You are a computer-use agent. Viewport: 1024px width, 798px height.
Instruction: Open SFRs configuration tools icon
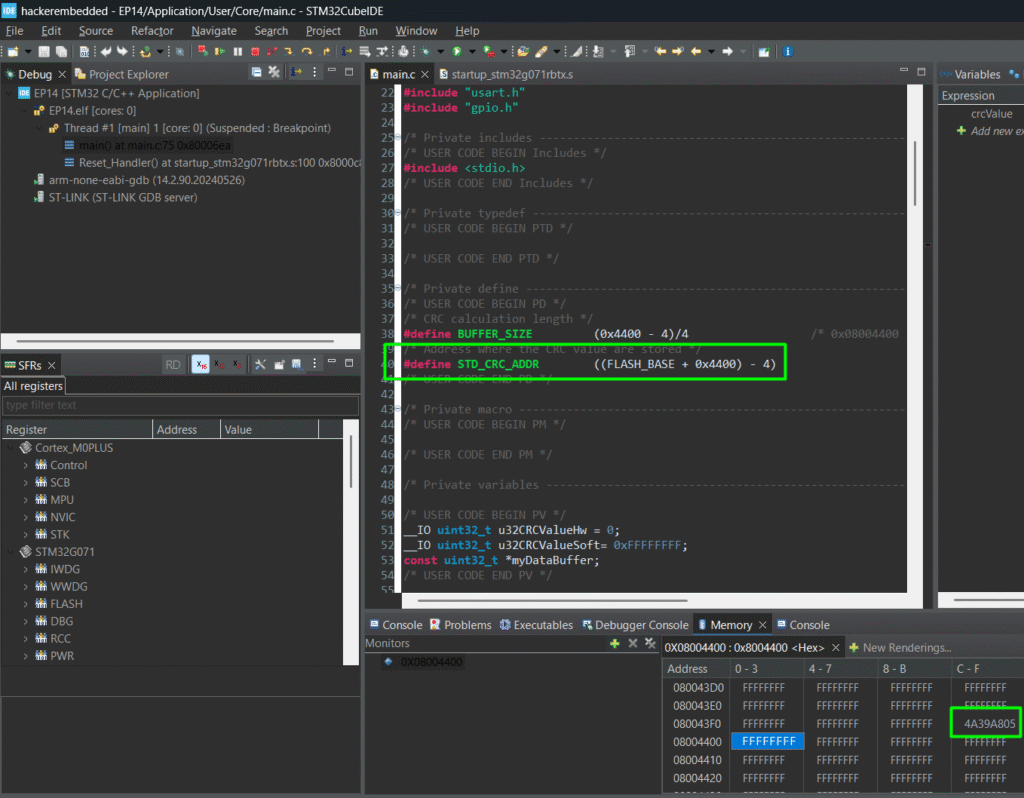pyautogui.click(x=260, y=365)
